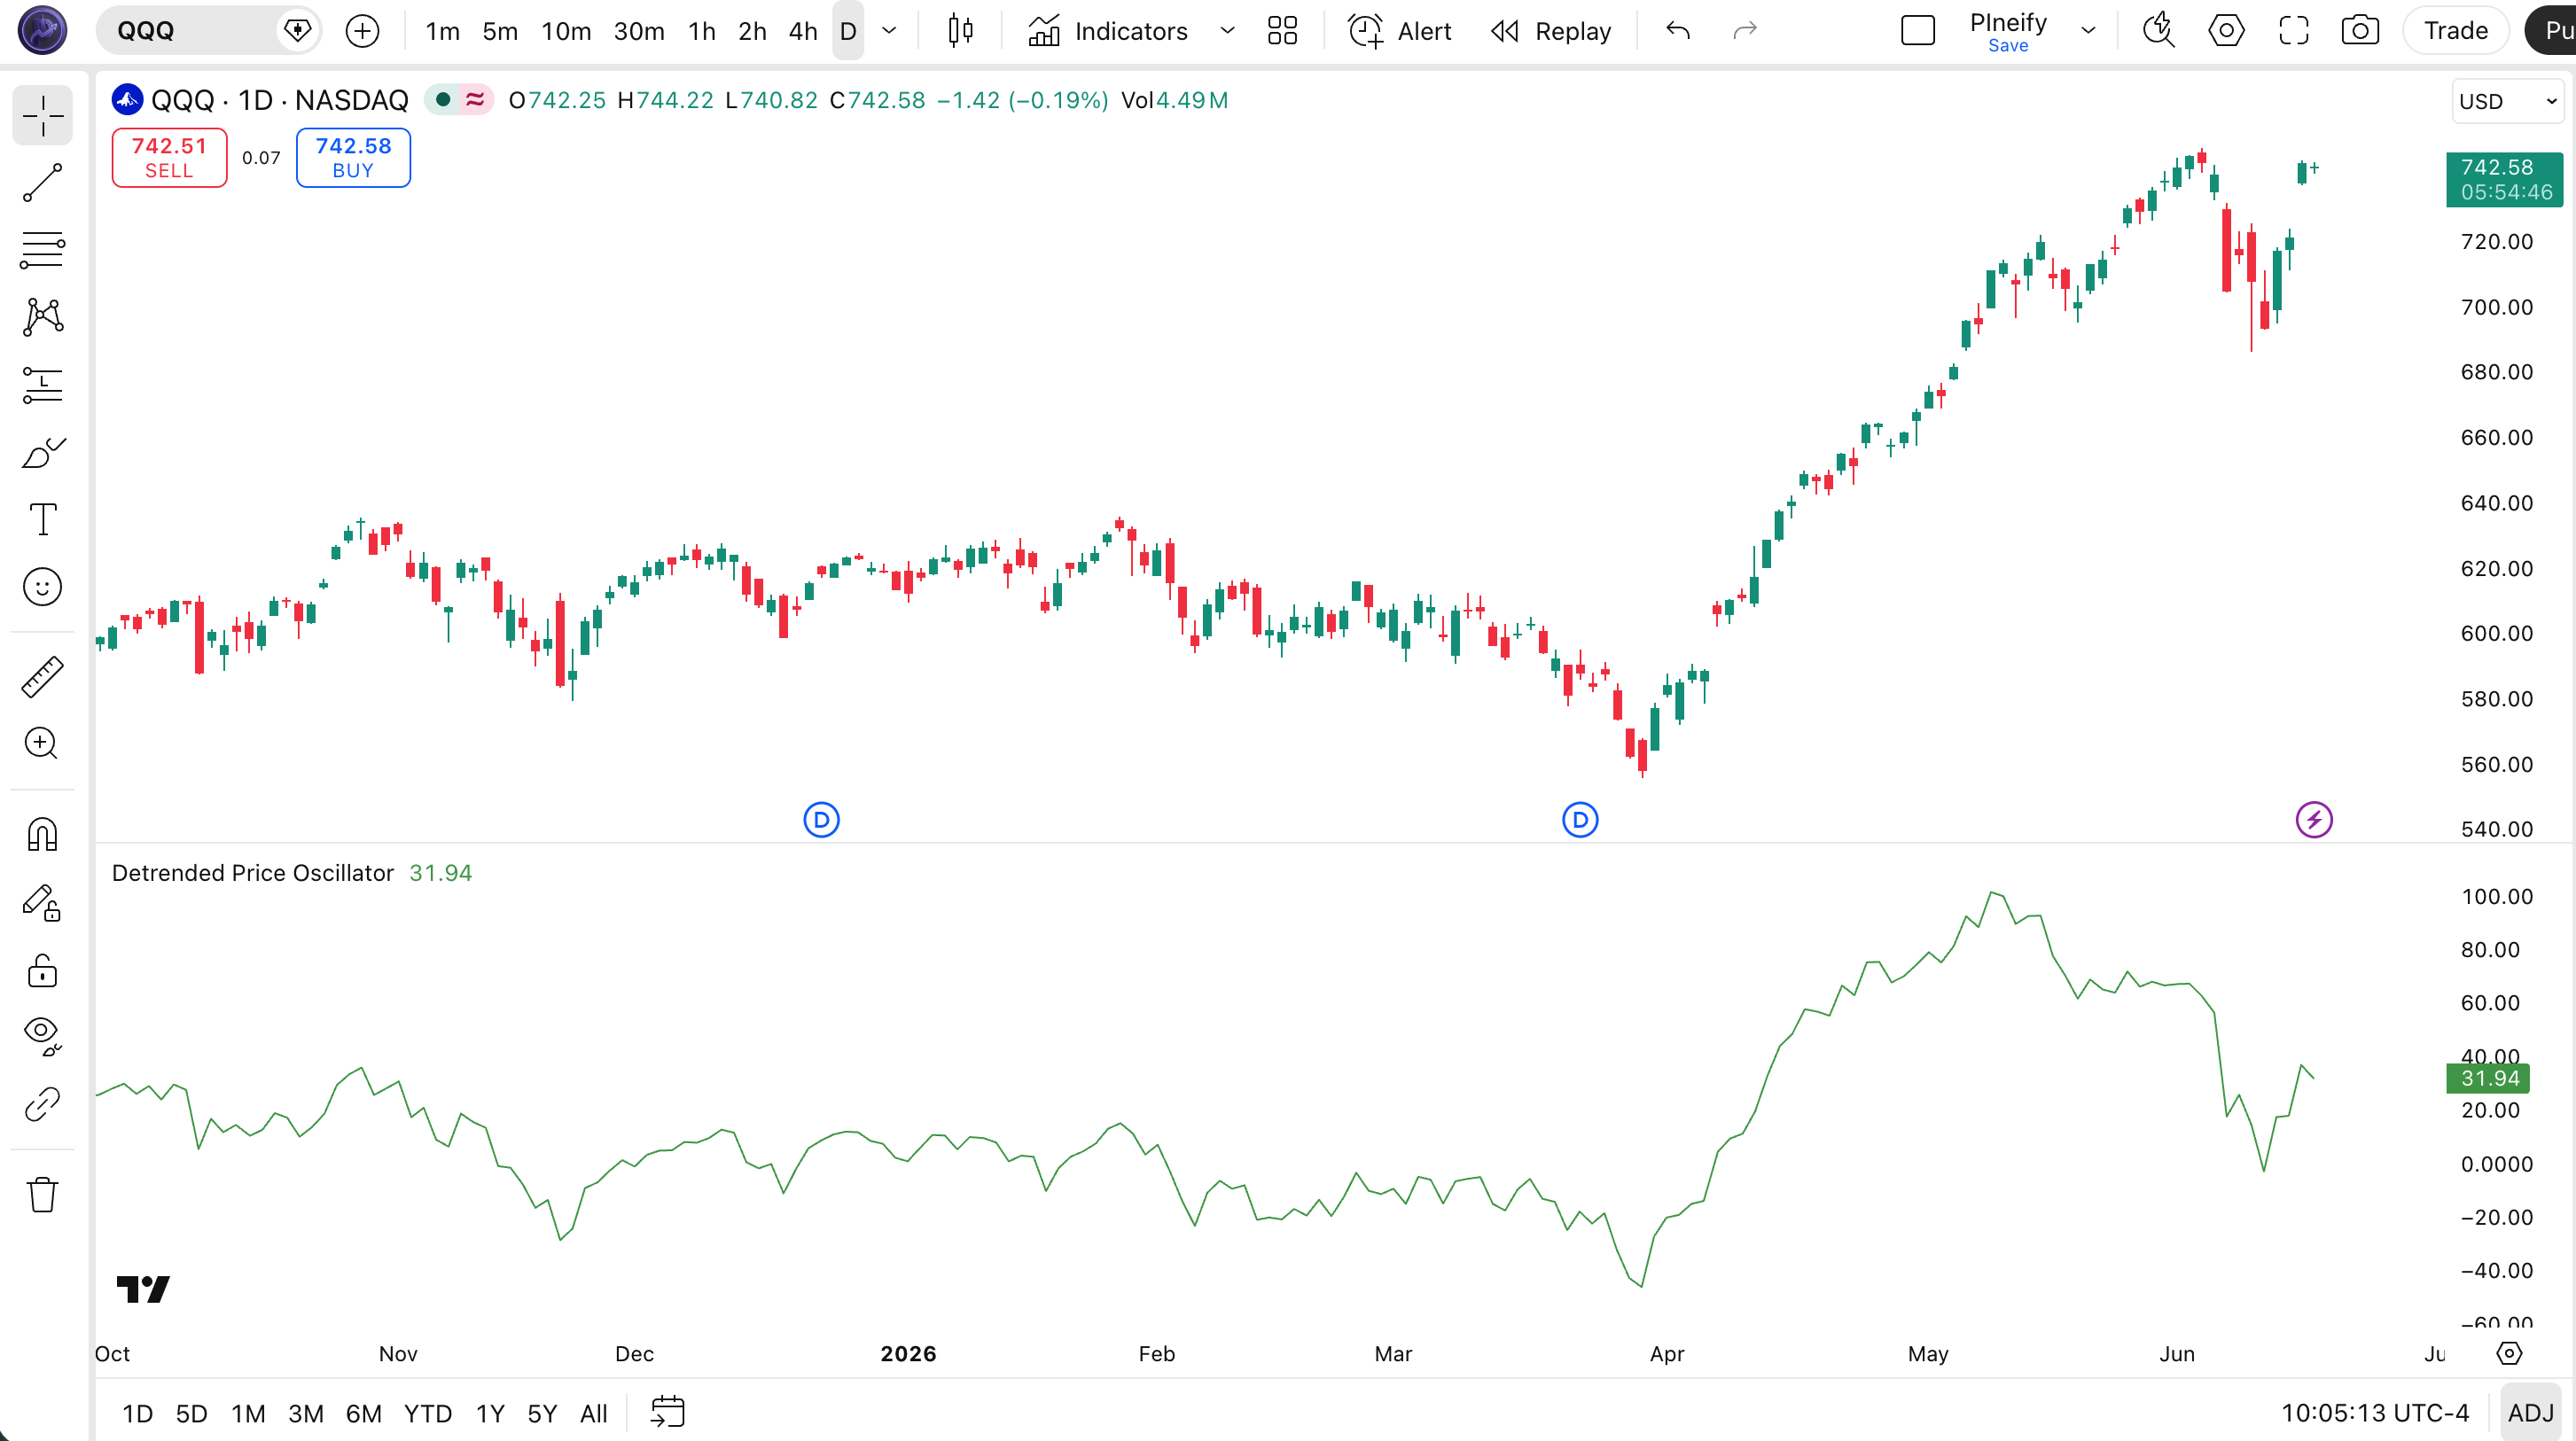The height and width of the screenshot is (1441, 2576).
Task: Set range to 3M
Action: tap(306, 1413)
